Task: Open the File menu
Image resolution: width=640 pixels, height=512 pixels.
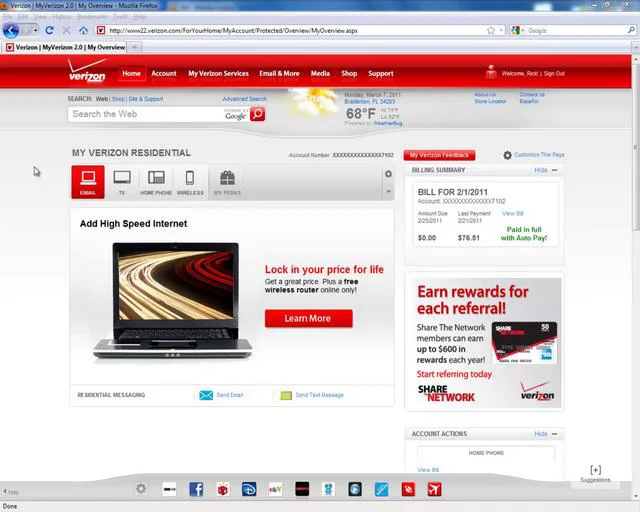Action: click(7, 17)
